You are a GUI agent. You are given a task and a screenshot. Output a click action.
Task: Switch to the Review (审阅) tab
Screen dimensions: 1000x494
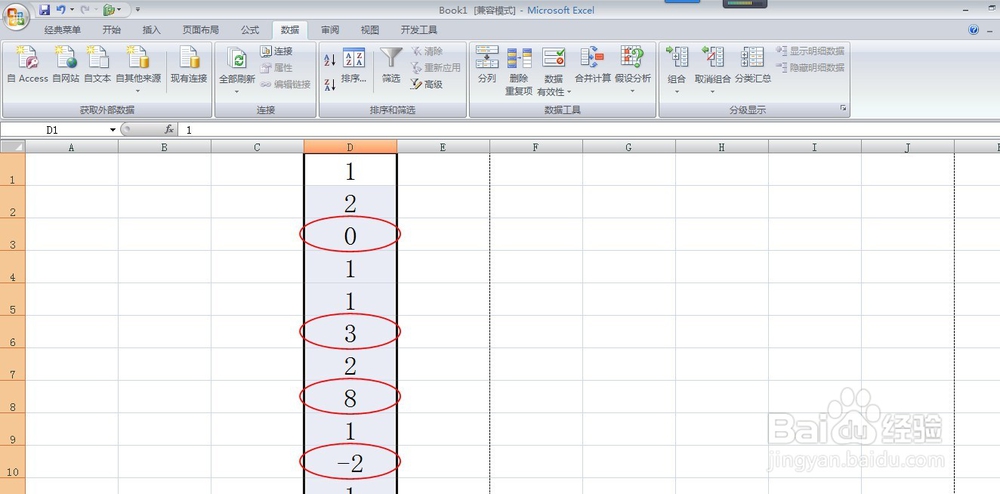click(330, 30)
